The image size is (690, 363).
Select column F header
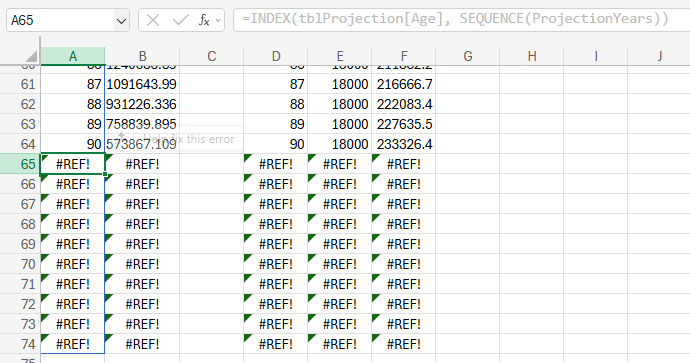(x=404, y=56)
